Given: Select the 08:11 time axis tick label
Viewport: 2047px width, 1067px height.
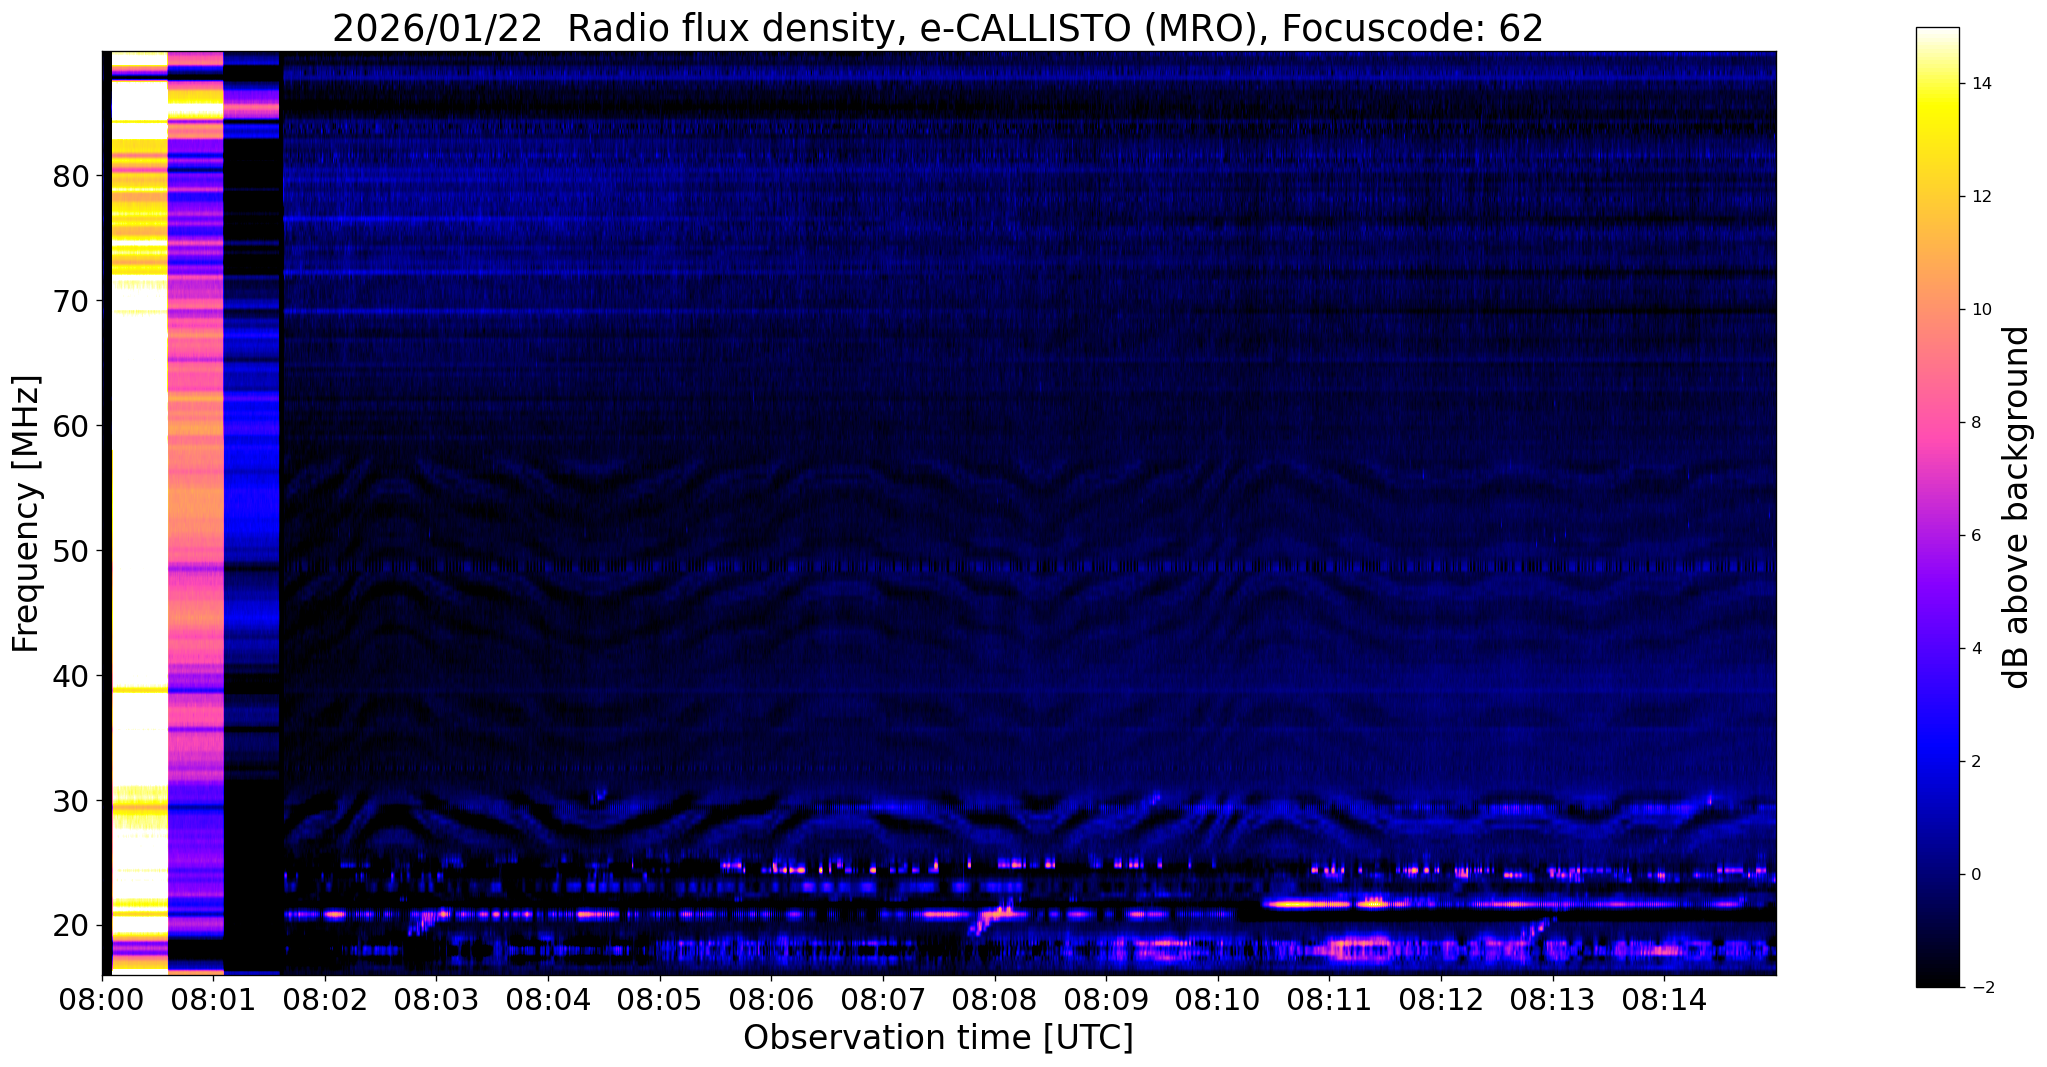Looking at the screenshot, I should click(1329, 1001).
